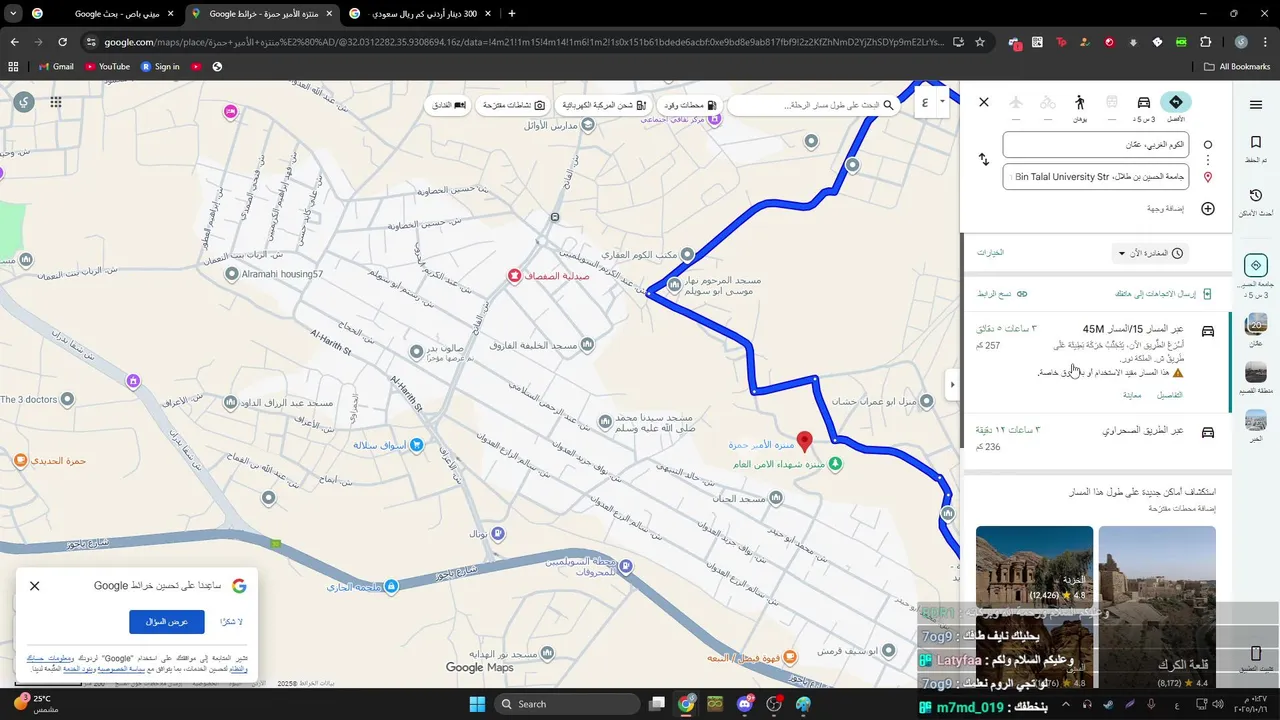
Task: Click preview 'معاينة' for Route 15
Action: (1132, 395)
